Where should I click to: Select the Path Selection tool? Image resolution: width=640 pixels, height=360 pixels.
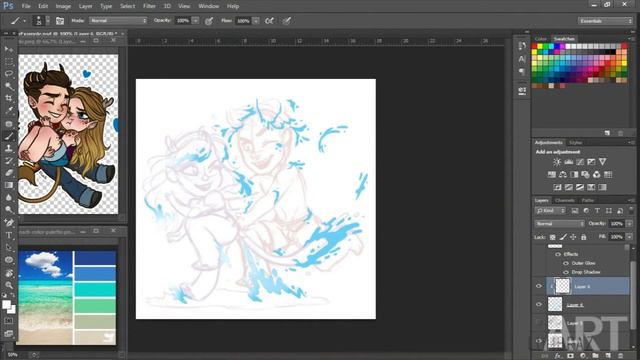9,248
